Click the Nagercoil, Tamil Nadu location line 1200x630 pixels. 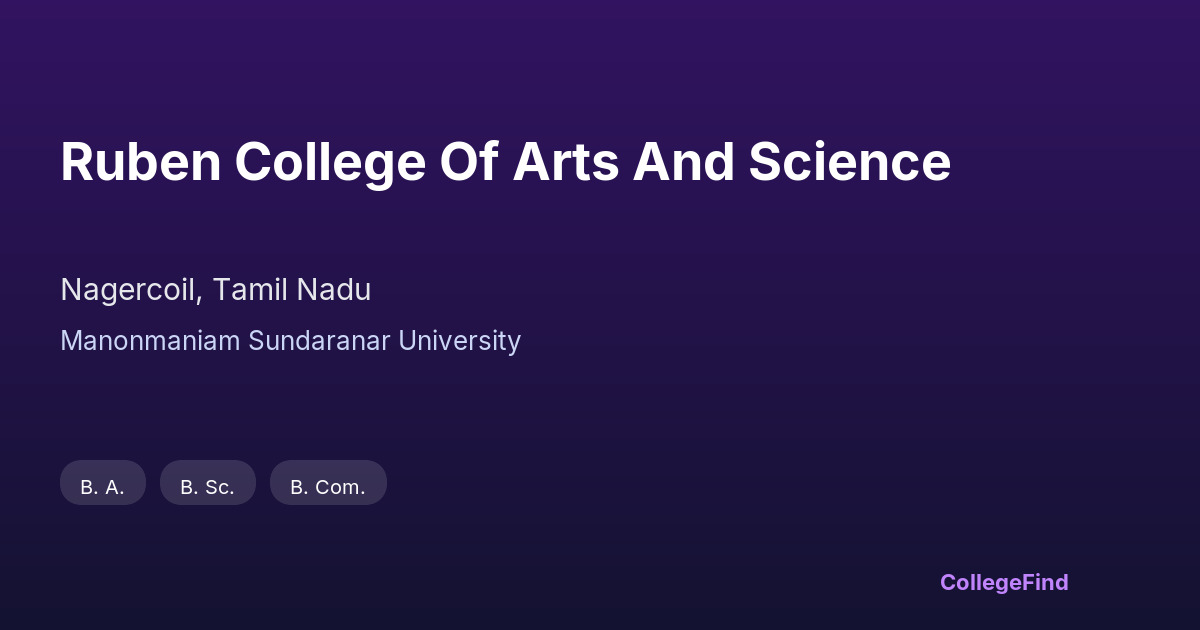coord(216,290)
